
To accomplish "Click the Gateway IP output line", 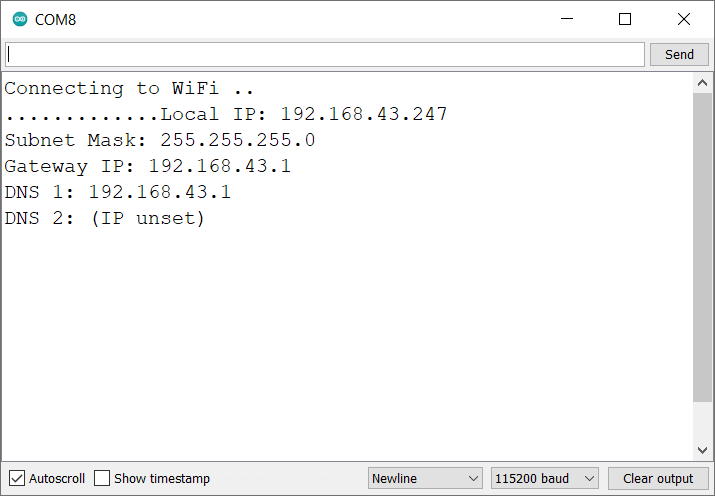I will coord(148,166).
